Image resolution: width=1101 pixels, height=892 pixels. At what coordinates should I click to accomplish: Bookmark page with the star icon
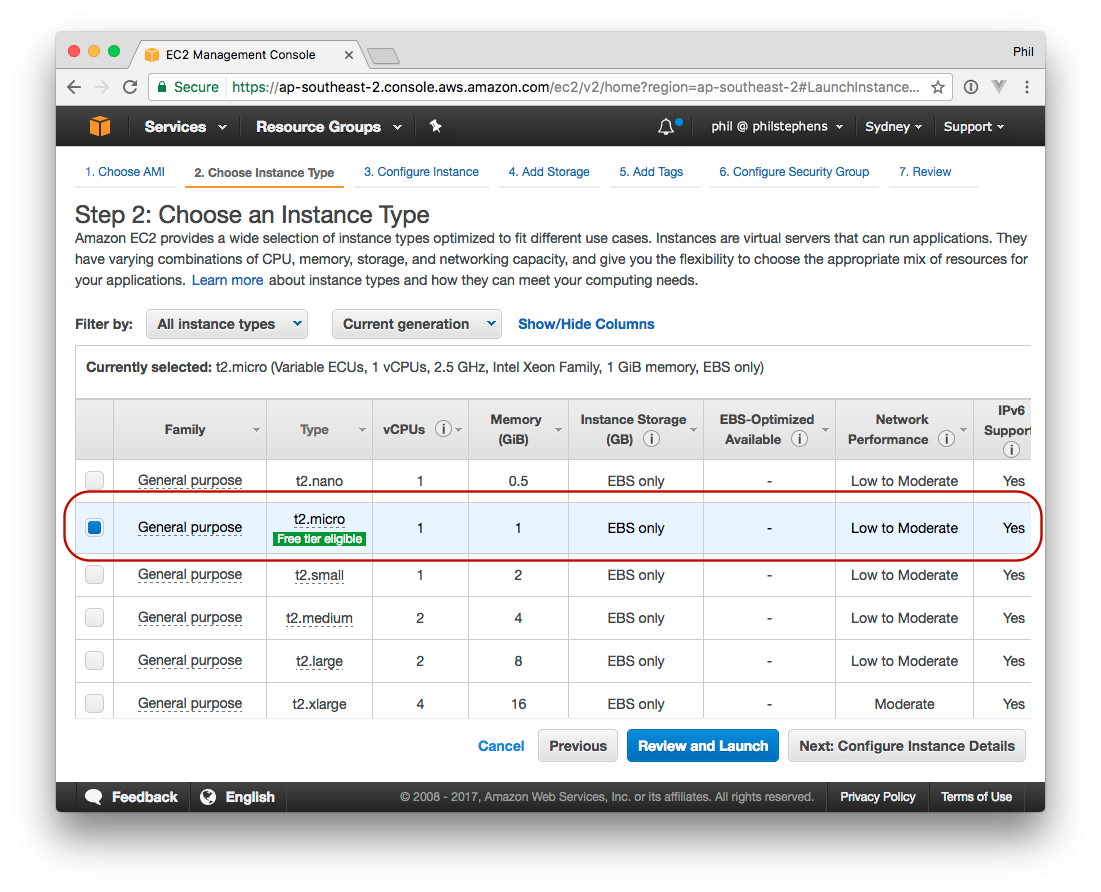coord(938,87)
